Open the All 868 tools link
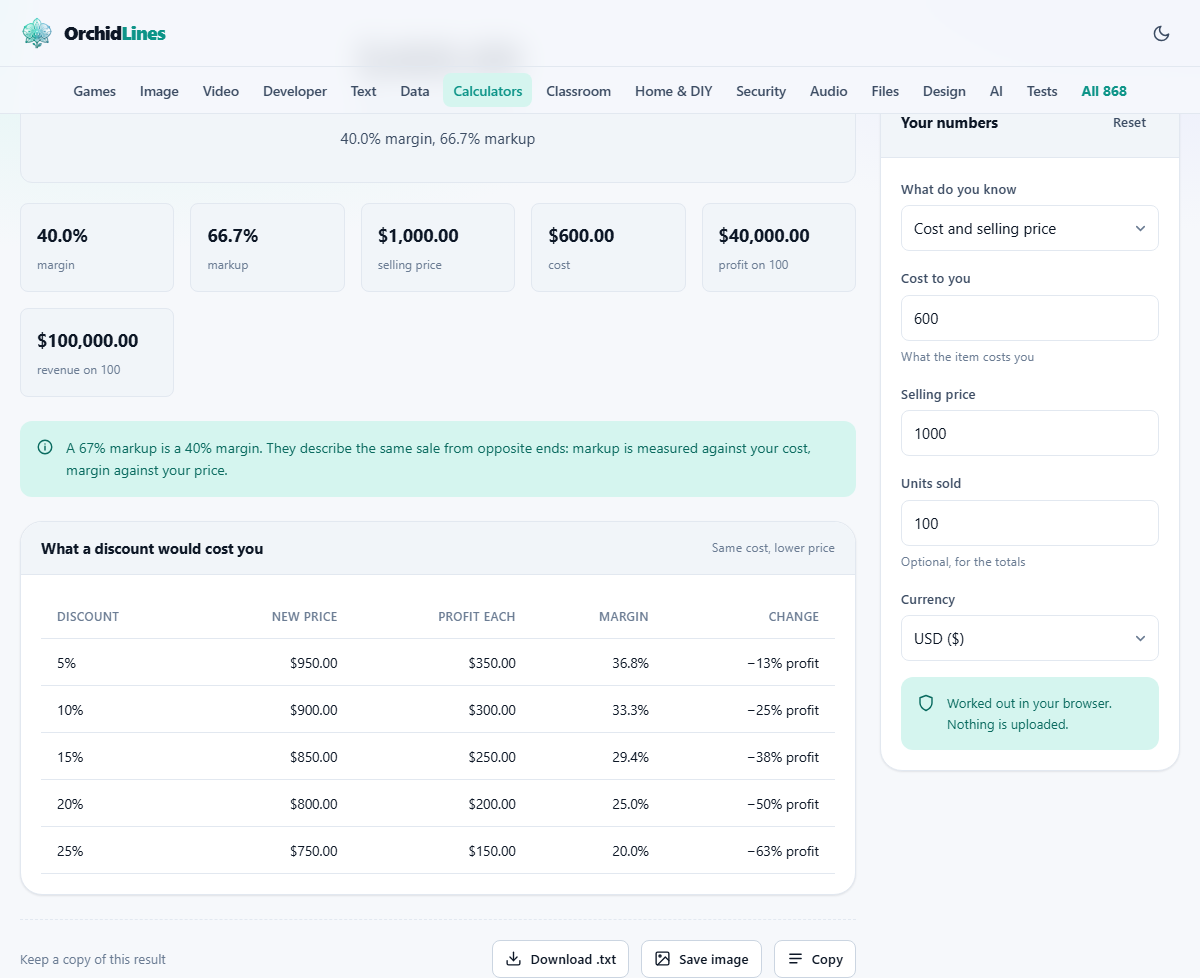This screenshot has height=978, width=1200. [1104, 91]
